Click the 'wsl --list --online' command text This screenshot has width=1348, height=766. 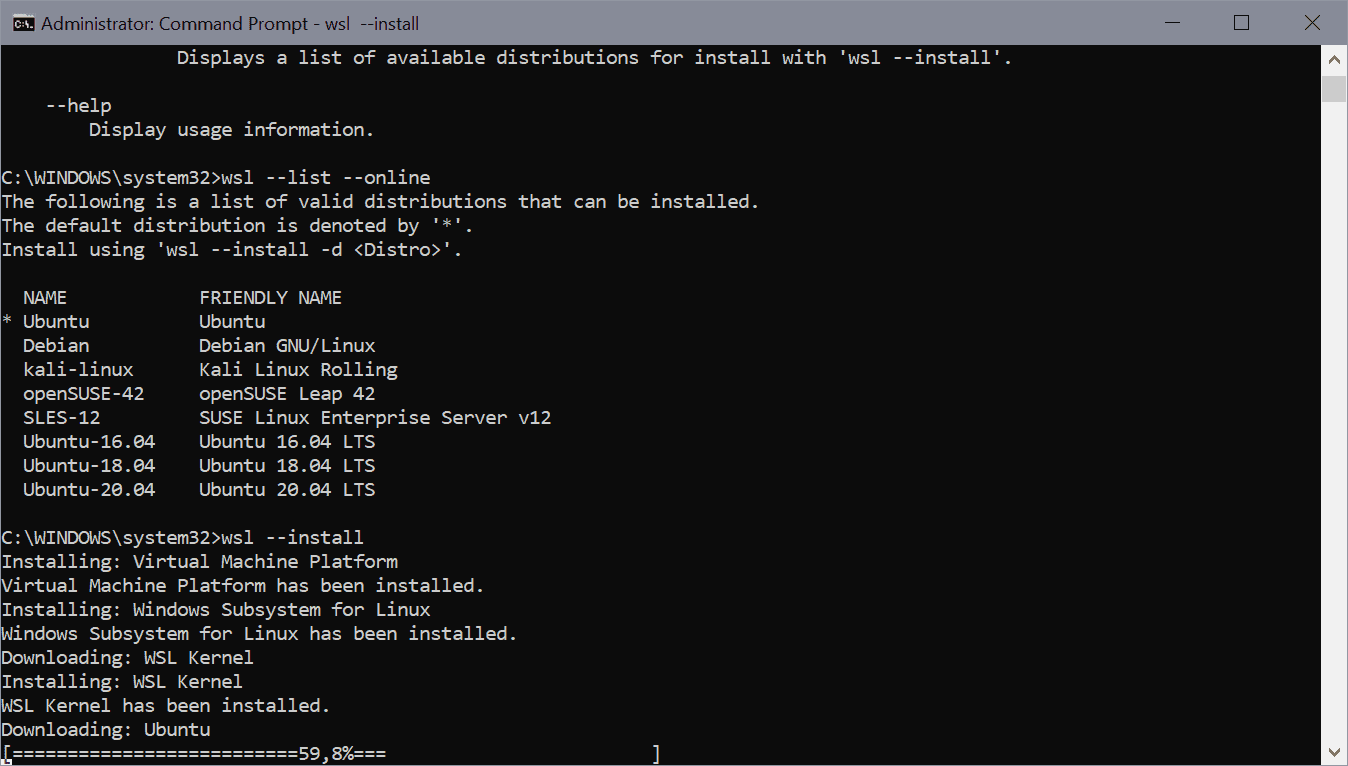[x=325, y=178]
